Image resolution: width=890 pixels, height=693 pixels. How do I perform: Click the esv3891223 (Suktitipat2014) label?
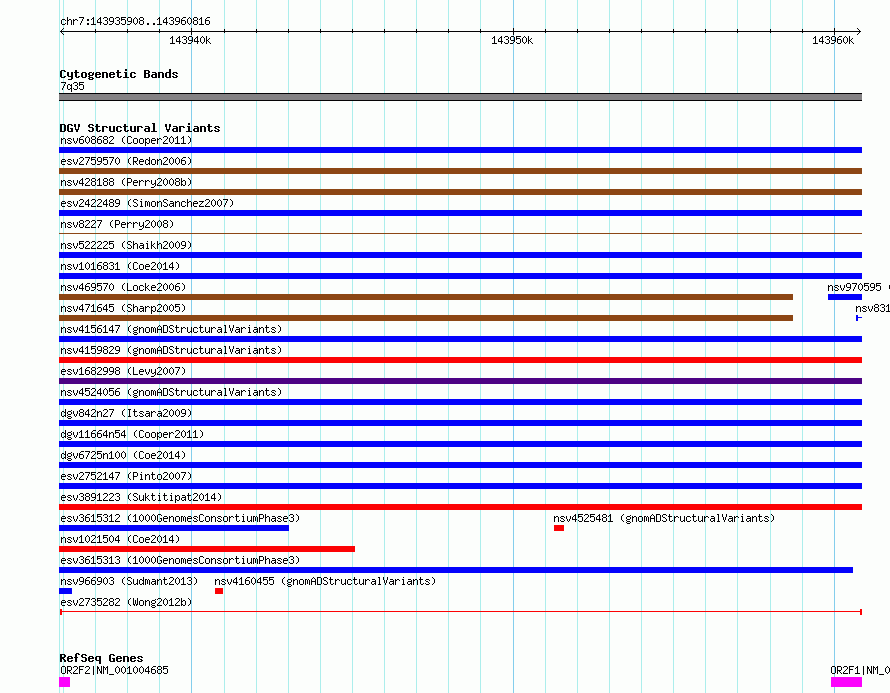(x=141, y=497)
